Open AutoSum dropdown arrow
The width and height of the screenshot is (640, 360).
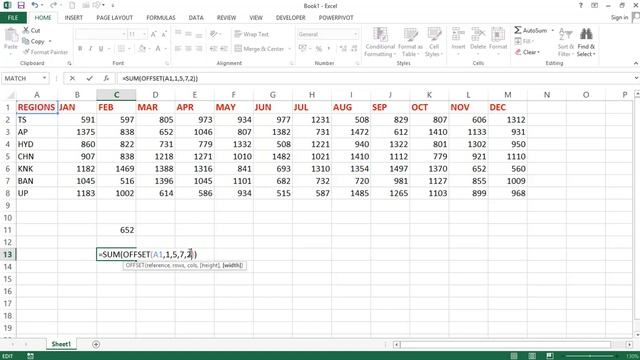553,30
